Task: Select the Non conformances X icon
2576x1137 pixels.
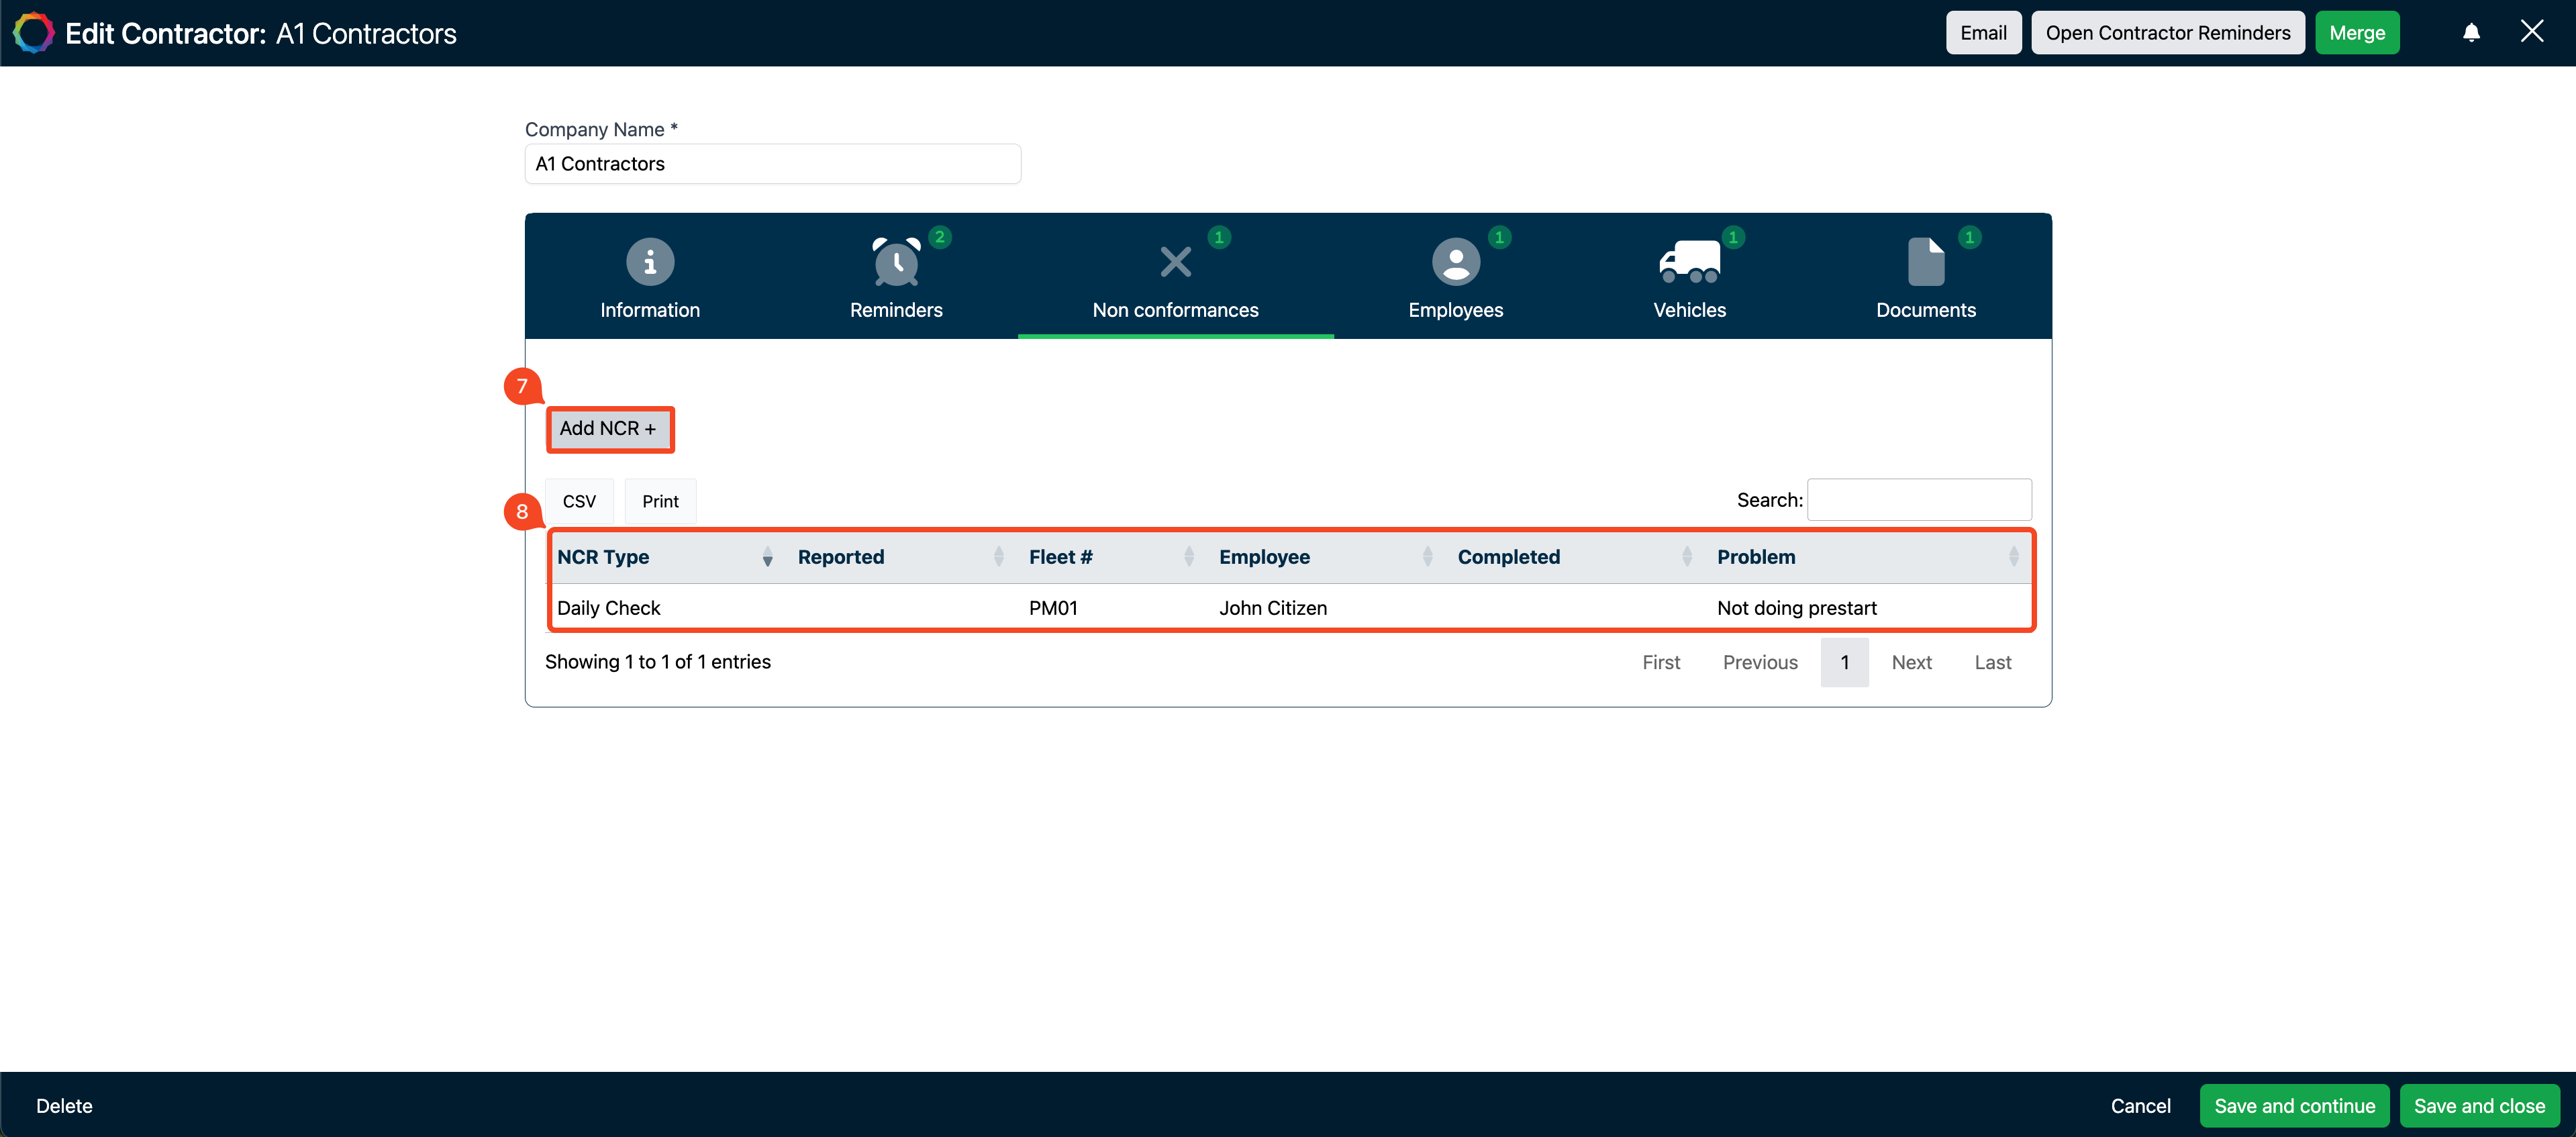Action: pos(1174,261)
